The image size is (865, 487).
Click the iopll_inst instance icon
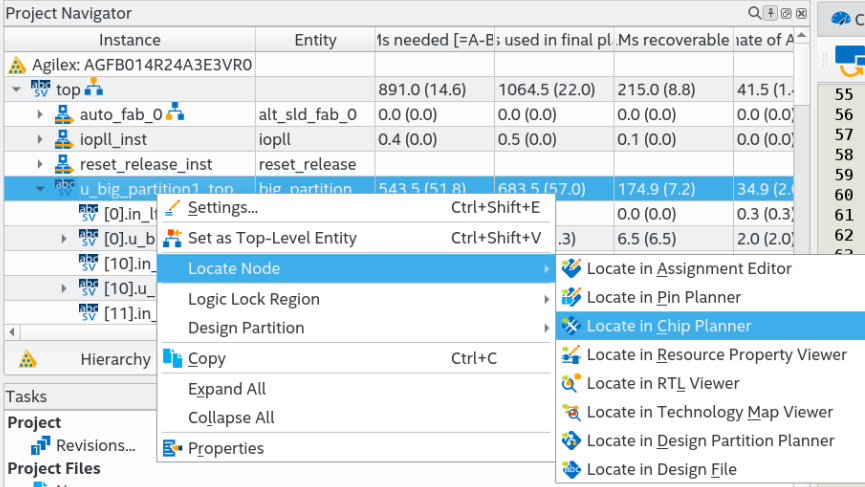pyautogui.click(x=64, y=139)
